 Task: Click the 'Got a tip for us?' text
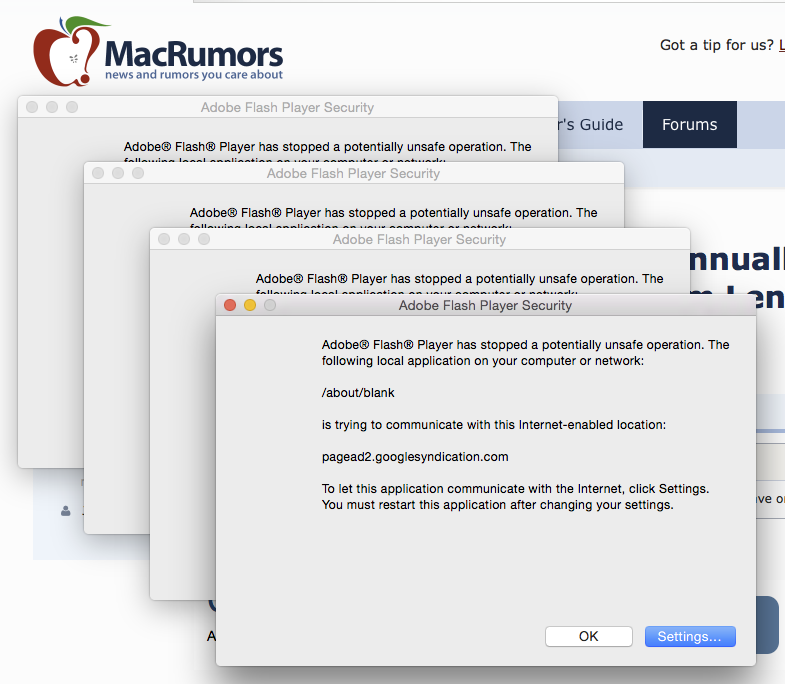click(717, 45)
